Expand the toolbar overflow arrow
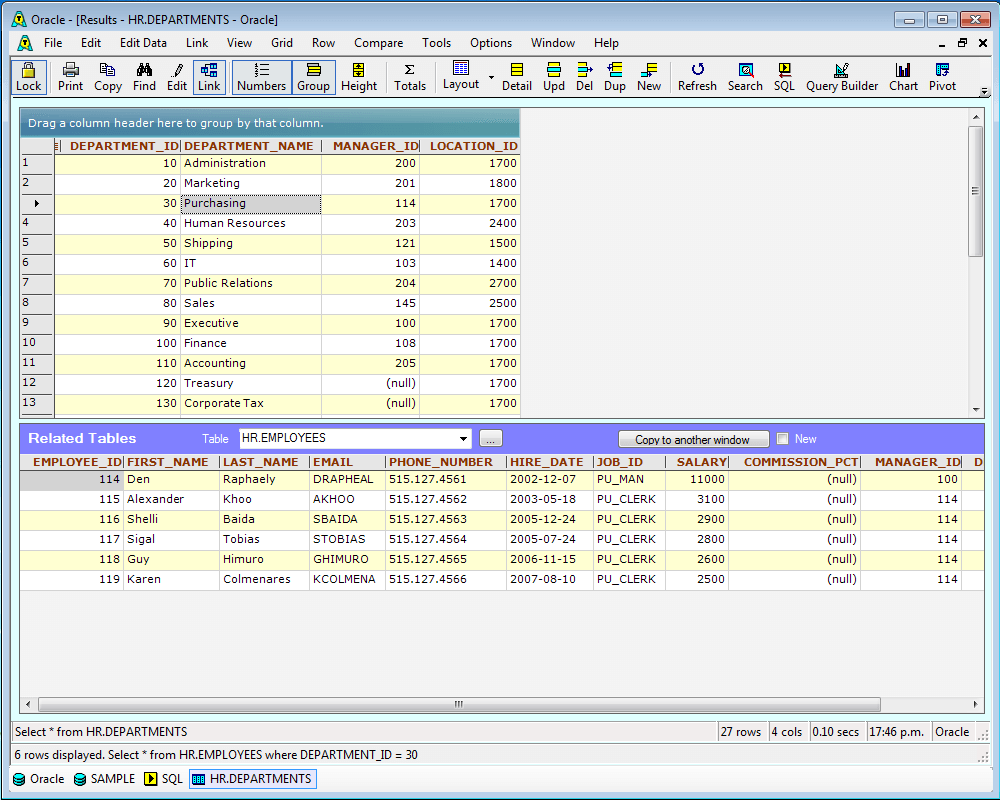1000x800 pixels. coord(984,93)
